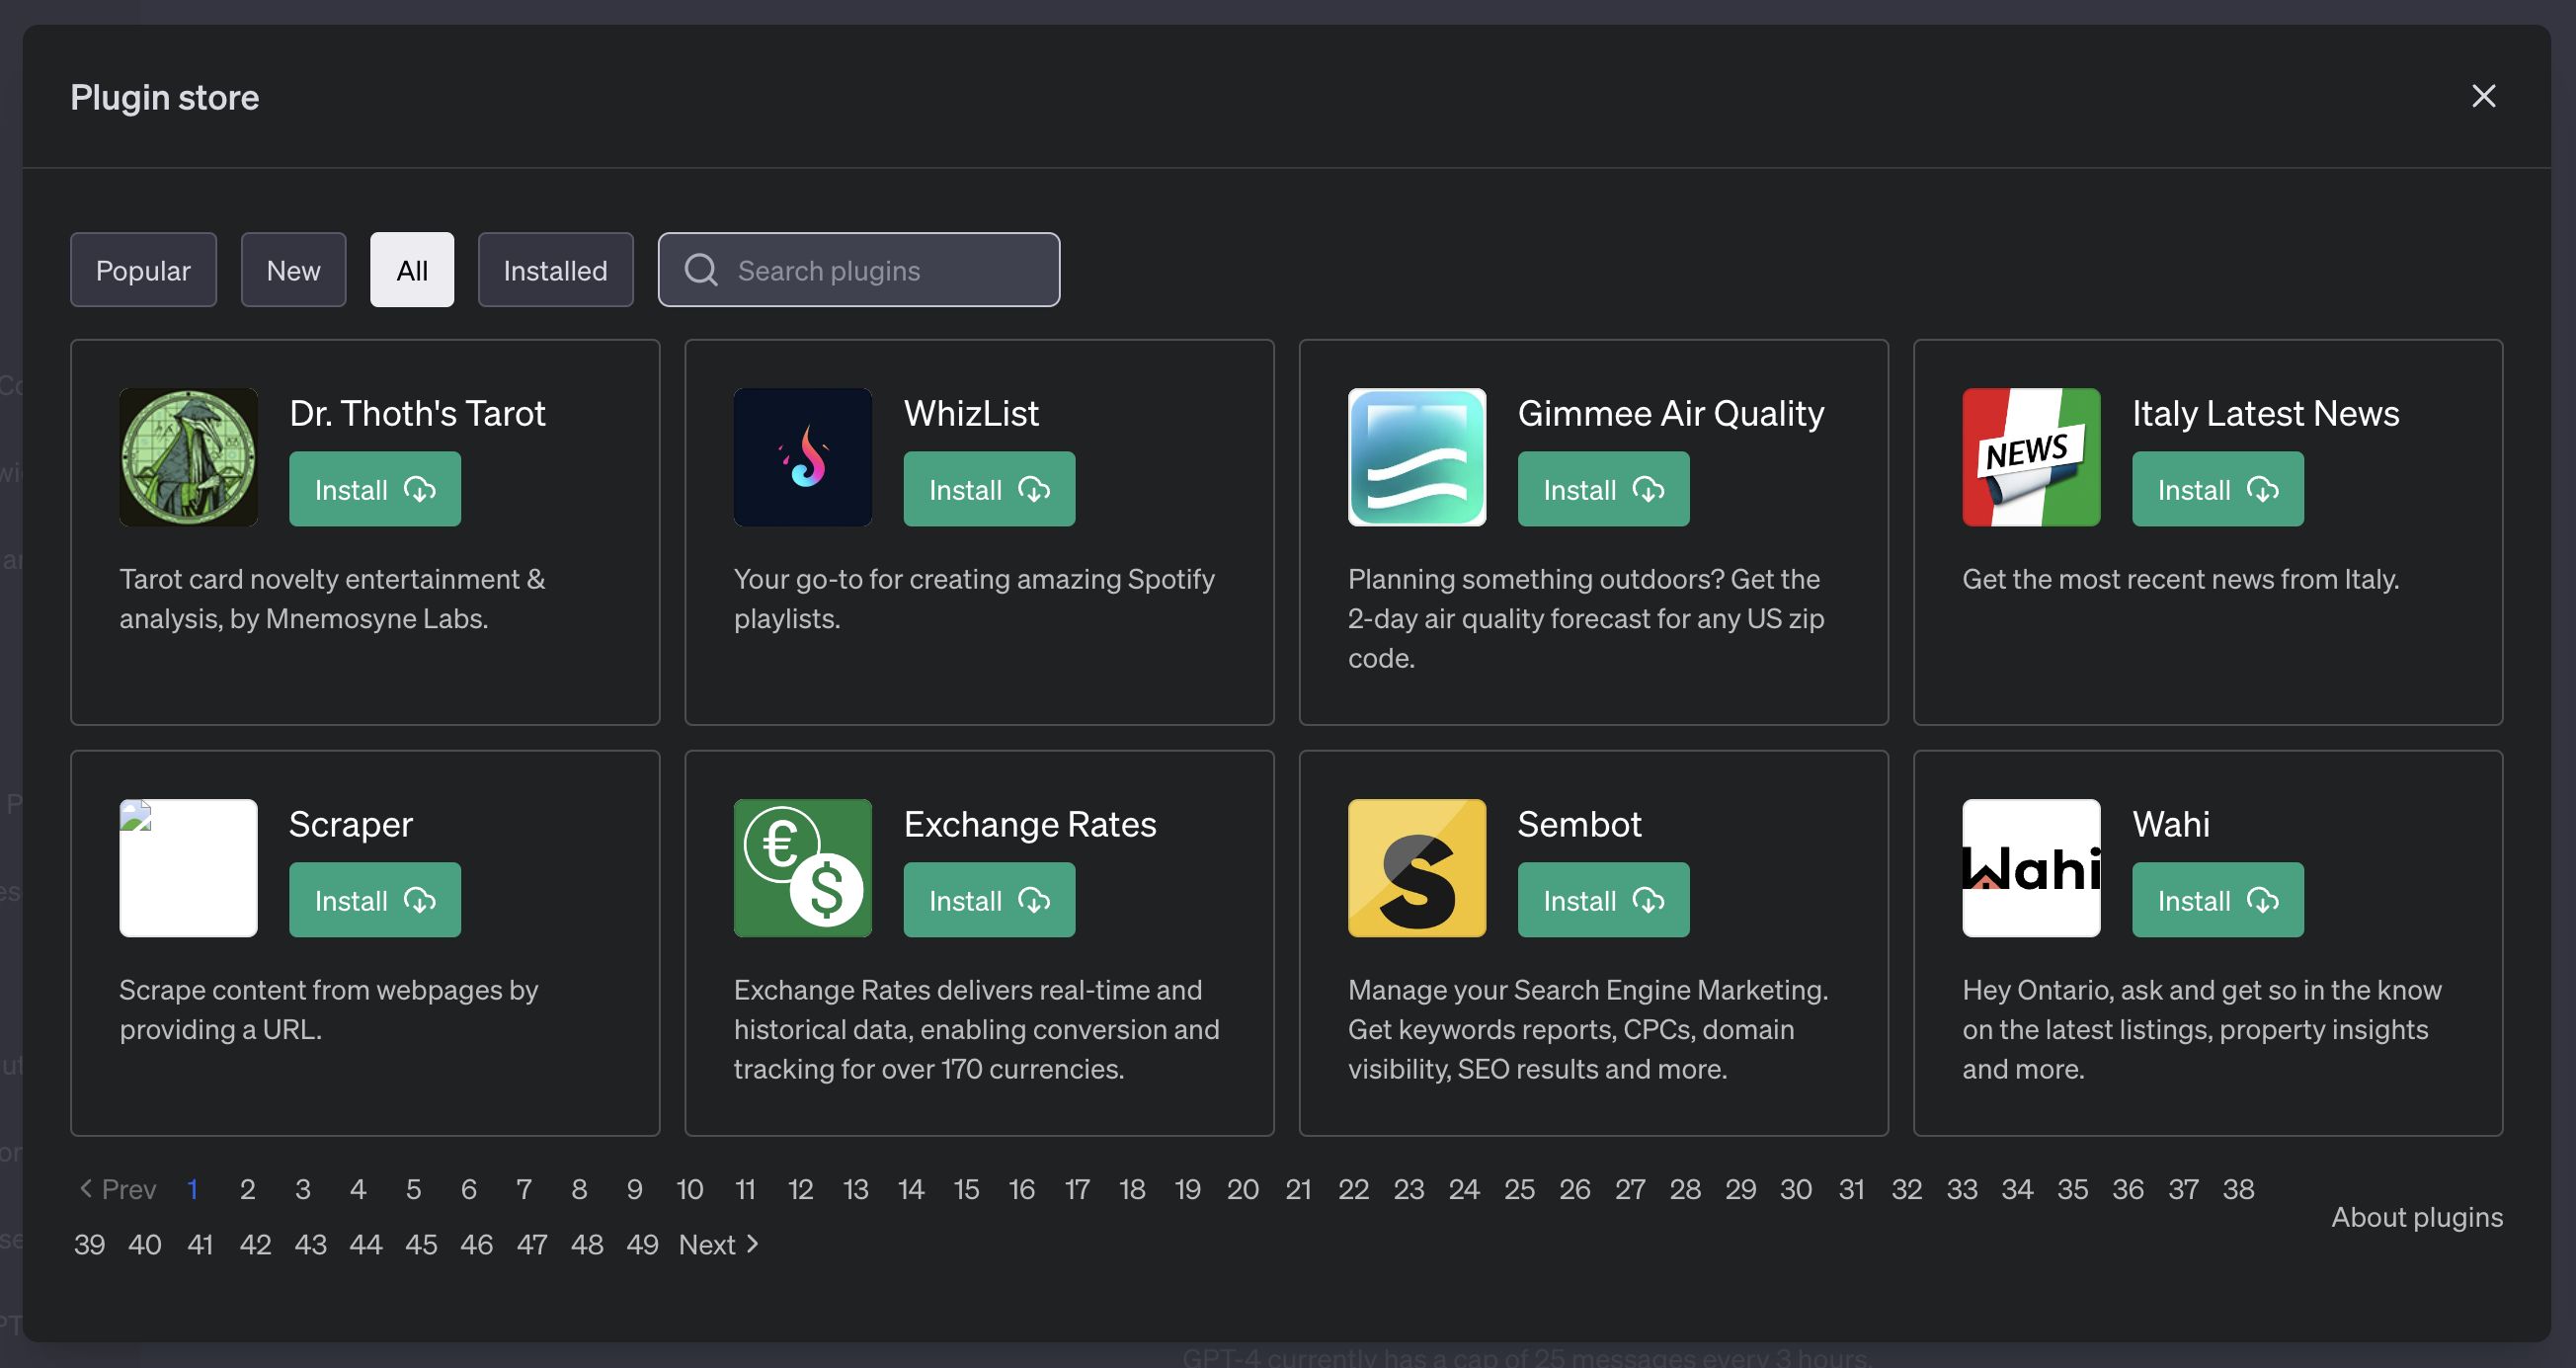This screenshot has height=1368, width=2576.
Task: Install the WhizList plugin
Action: tap(990, 487)
